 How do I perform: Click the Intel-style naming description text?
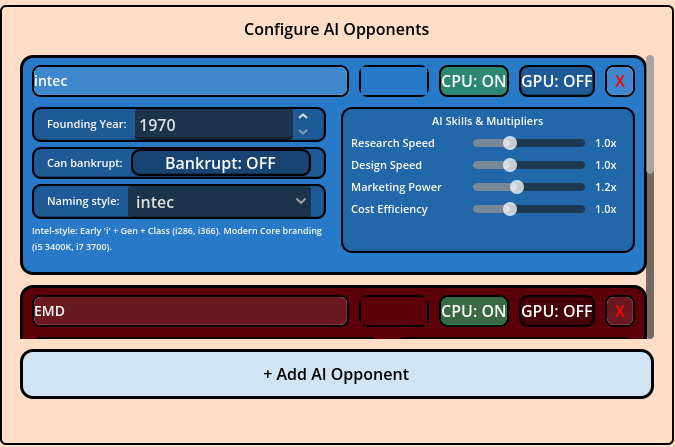coord(177,239)
